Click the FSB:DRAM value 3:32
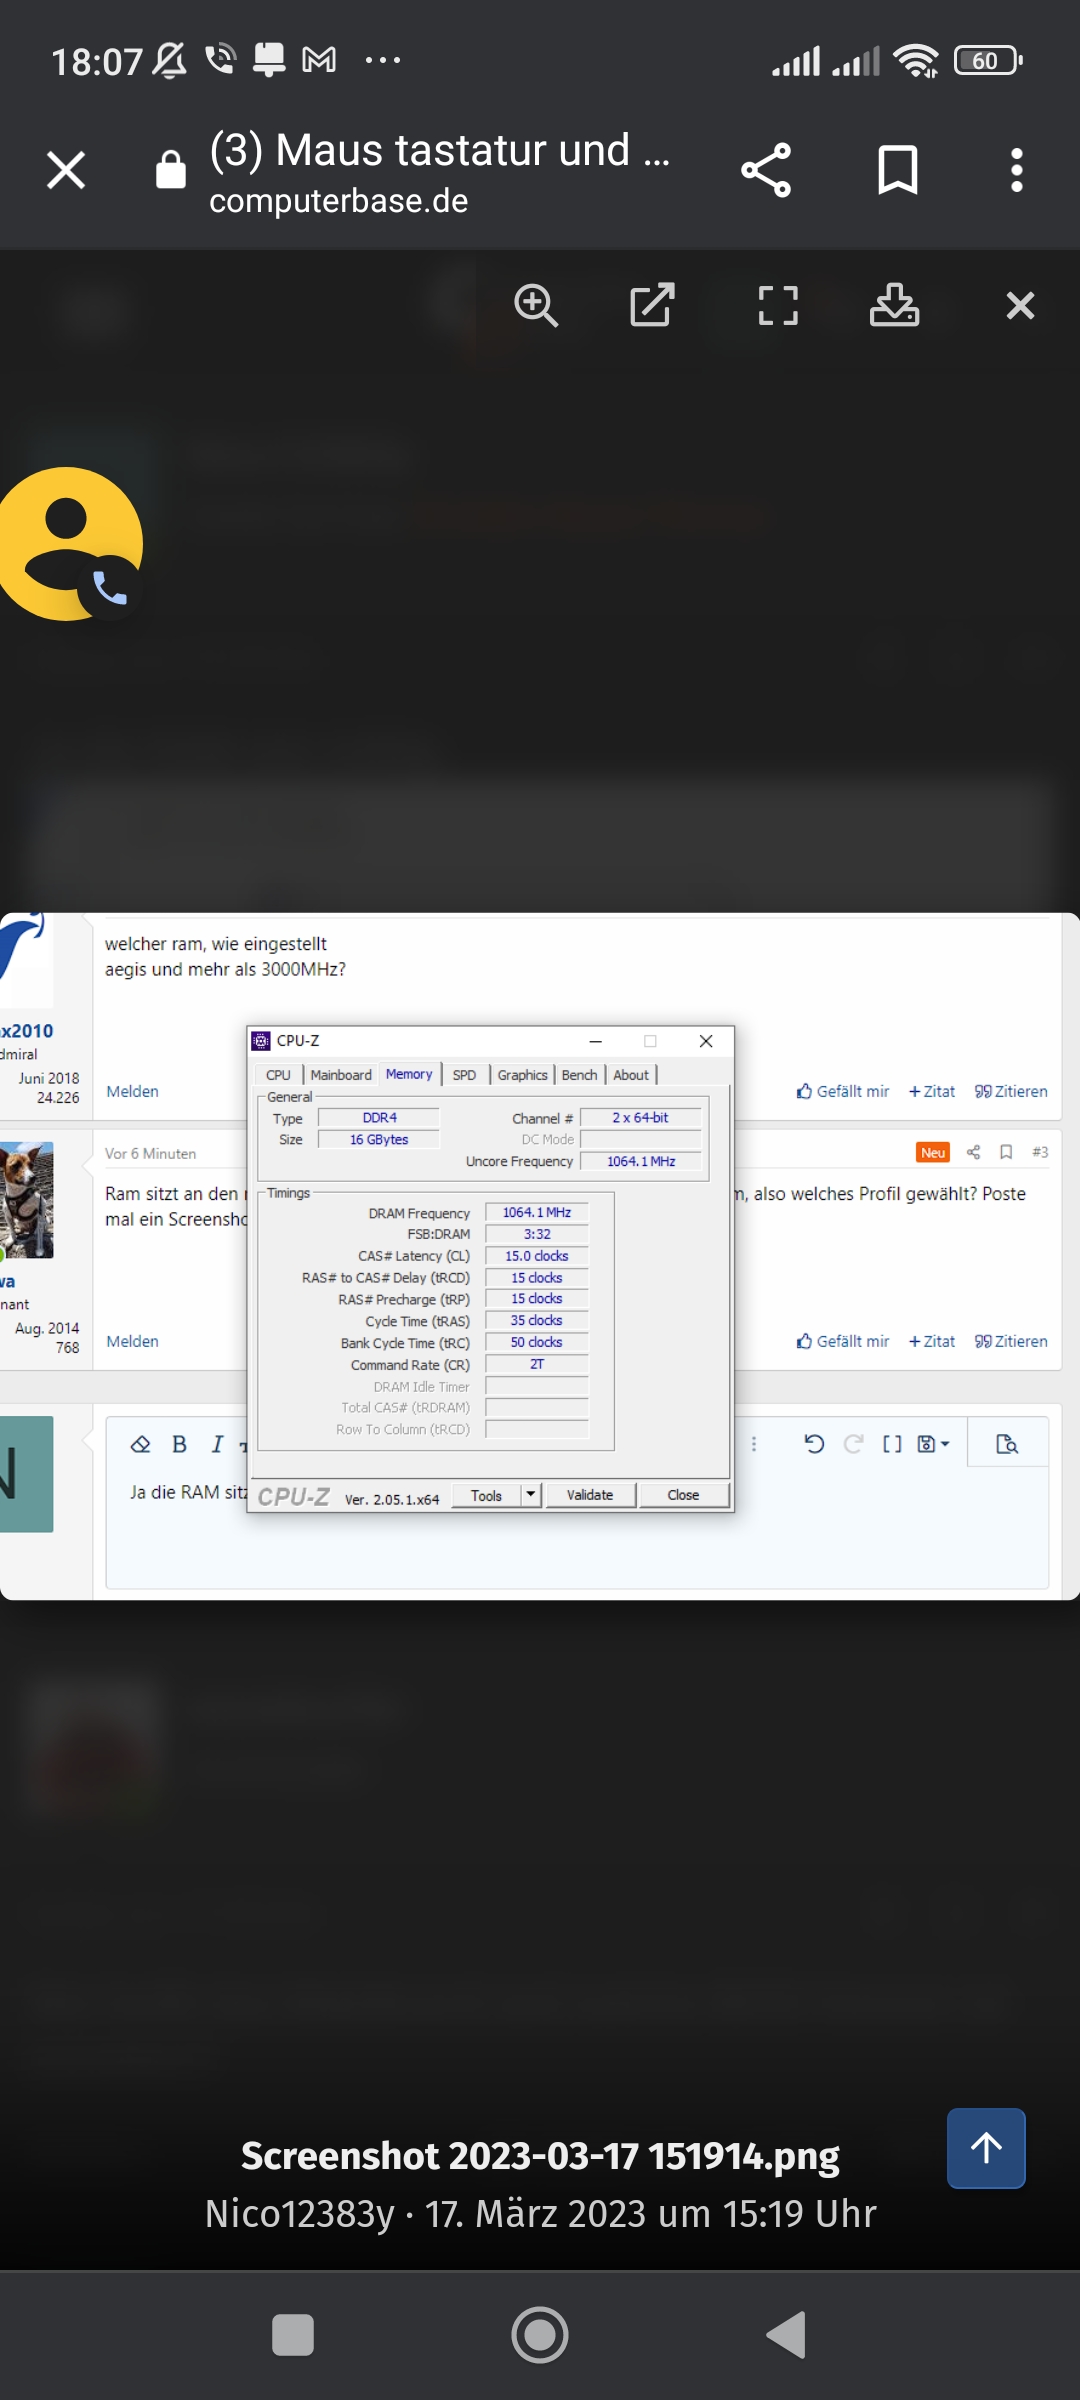This screenshot has width=1080, height=2400. click(x=537, y=1234)
